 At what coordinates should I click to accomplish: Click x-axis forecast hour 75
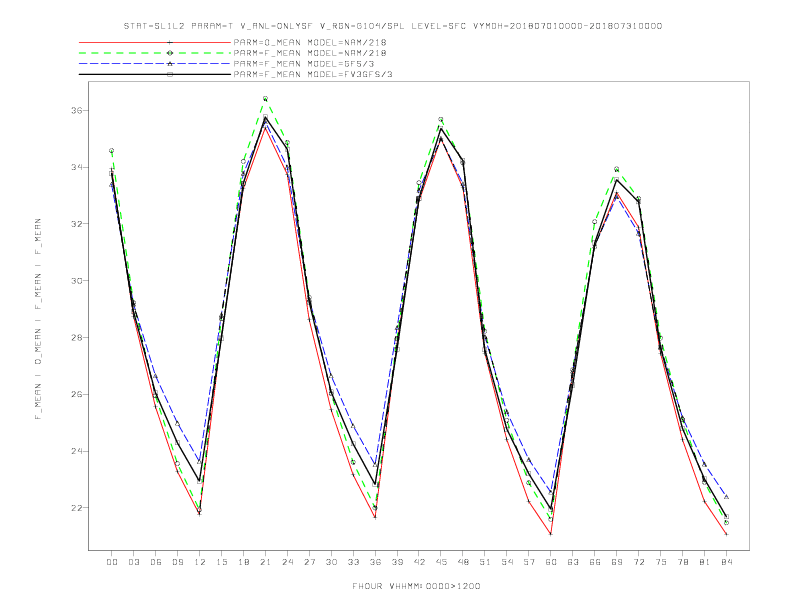pyautogui.click(x=661, y=562)
